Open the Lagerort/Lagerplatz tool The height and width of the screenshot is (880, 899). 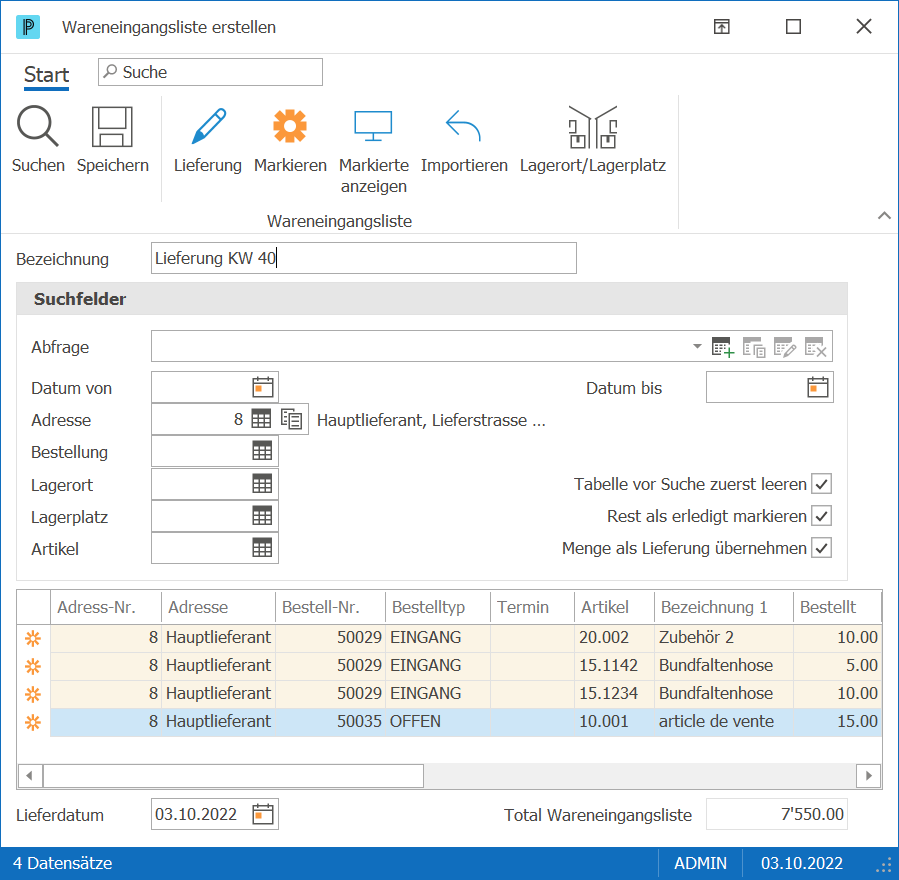coord(593,127)
